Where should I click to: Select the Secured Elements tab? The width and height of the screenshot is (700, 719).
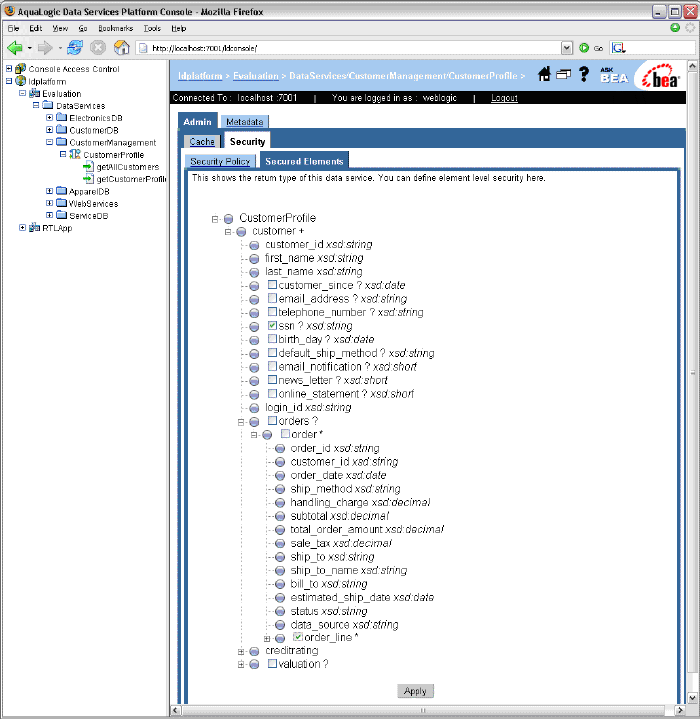[x=304, y=161]
